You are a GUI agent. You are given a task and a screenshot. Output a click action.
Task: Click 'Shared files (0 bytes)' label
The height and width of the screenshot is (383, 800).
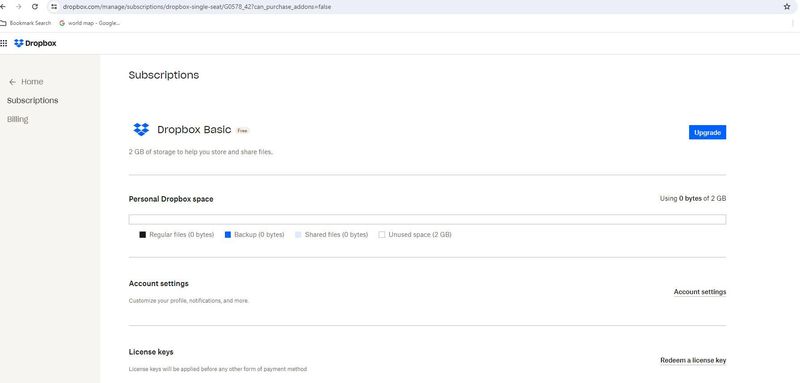point(336,235)
